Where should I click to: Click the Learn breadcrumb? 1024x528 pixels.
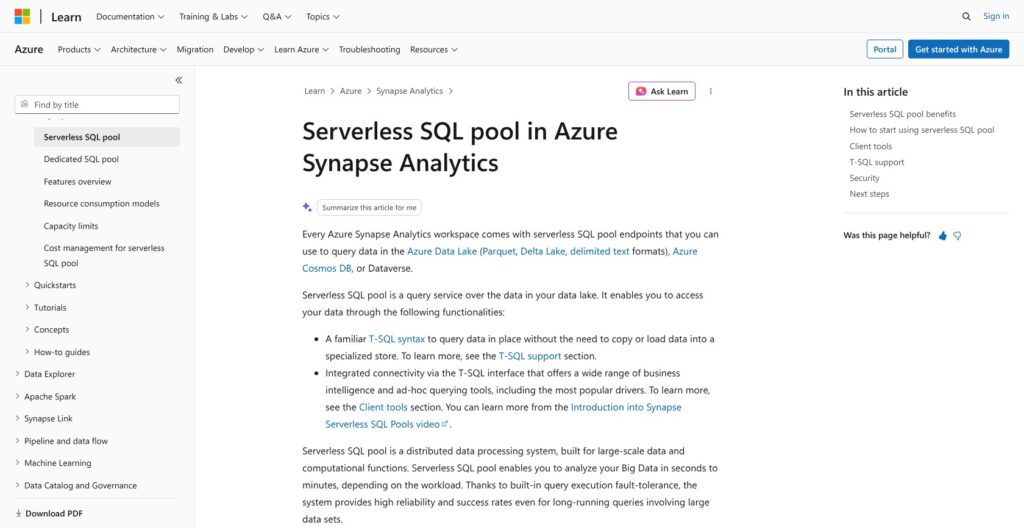point(314,91)
